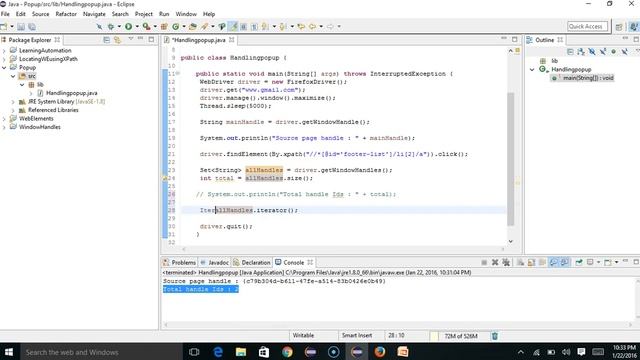Open the Project menu

pos(144,14)
